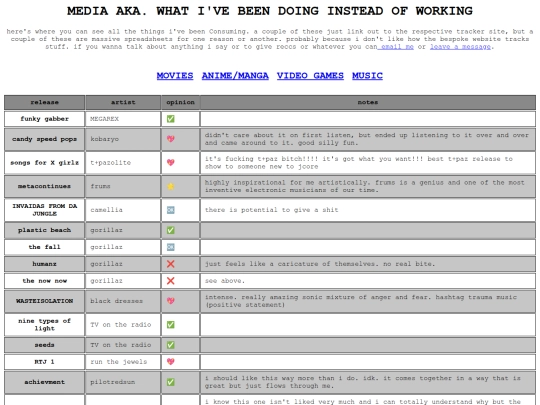Click the note 'see above.'
Image resolution: width=540 pixels, height=405 pixels.
(x=225, y=281)
